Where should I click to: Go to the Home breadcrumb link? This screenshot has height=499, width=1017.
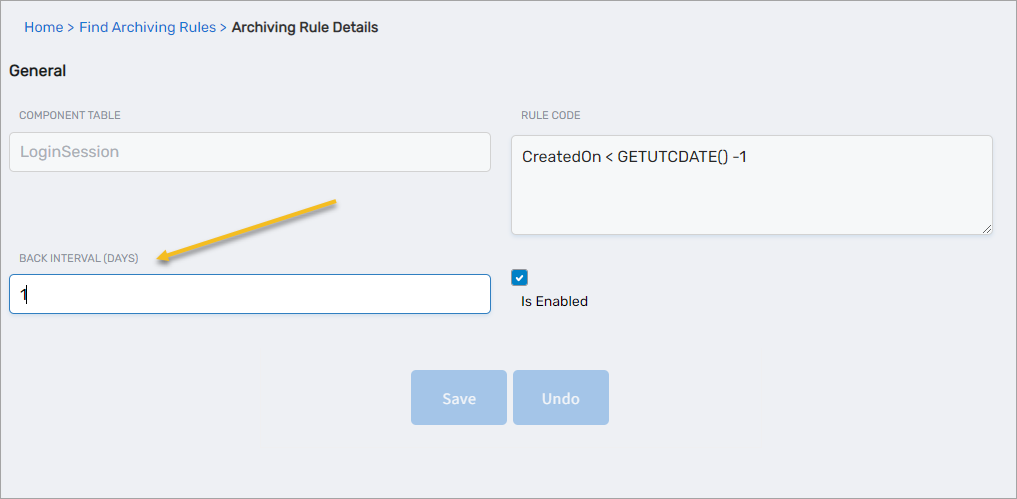(43, 27)
